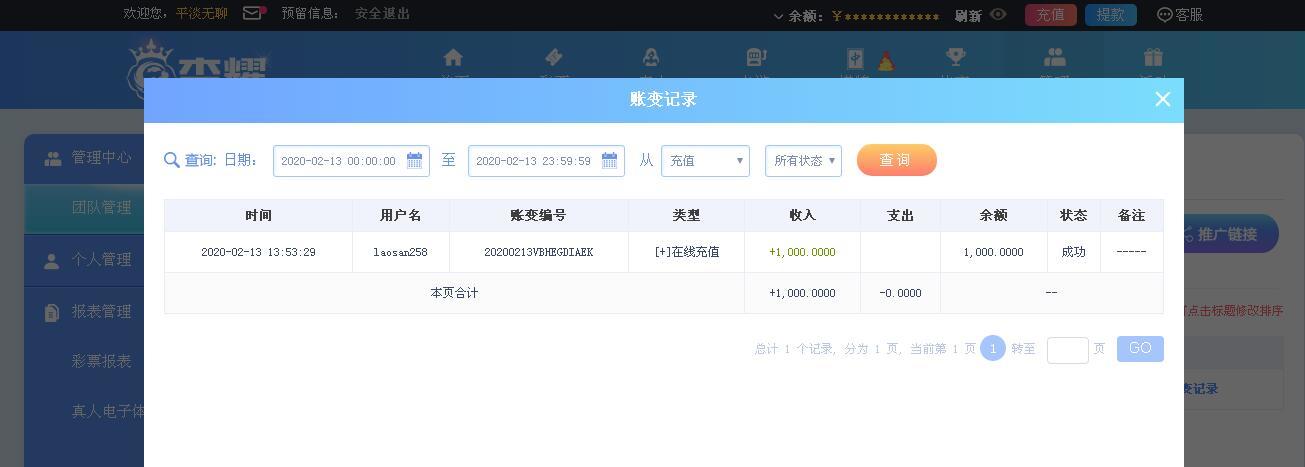Expand the balance chevron next to 余额
The width and height of the screenshot is (1305, 467).
coord(779,16)
